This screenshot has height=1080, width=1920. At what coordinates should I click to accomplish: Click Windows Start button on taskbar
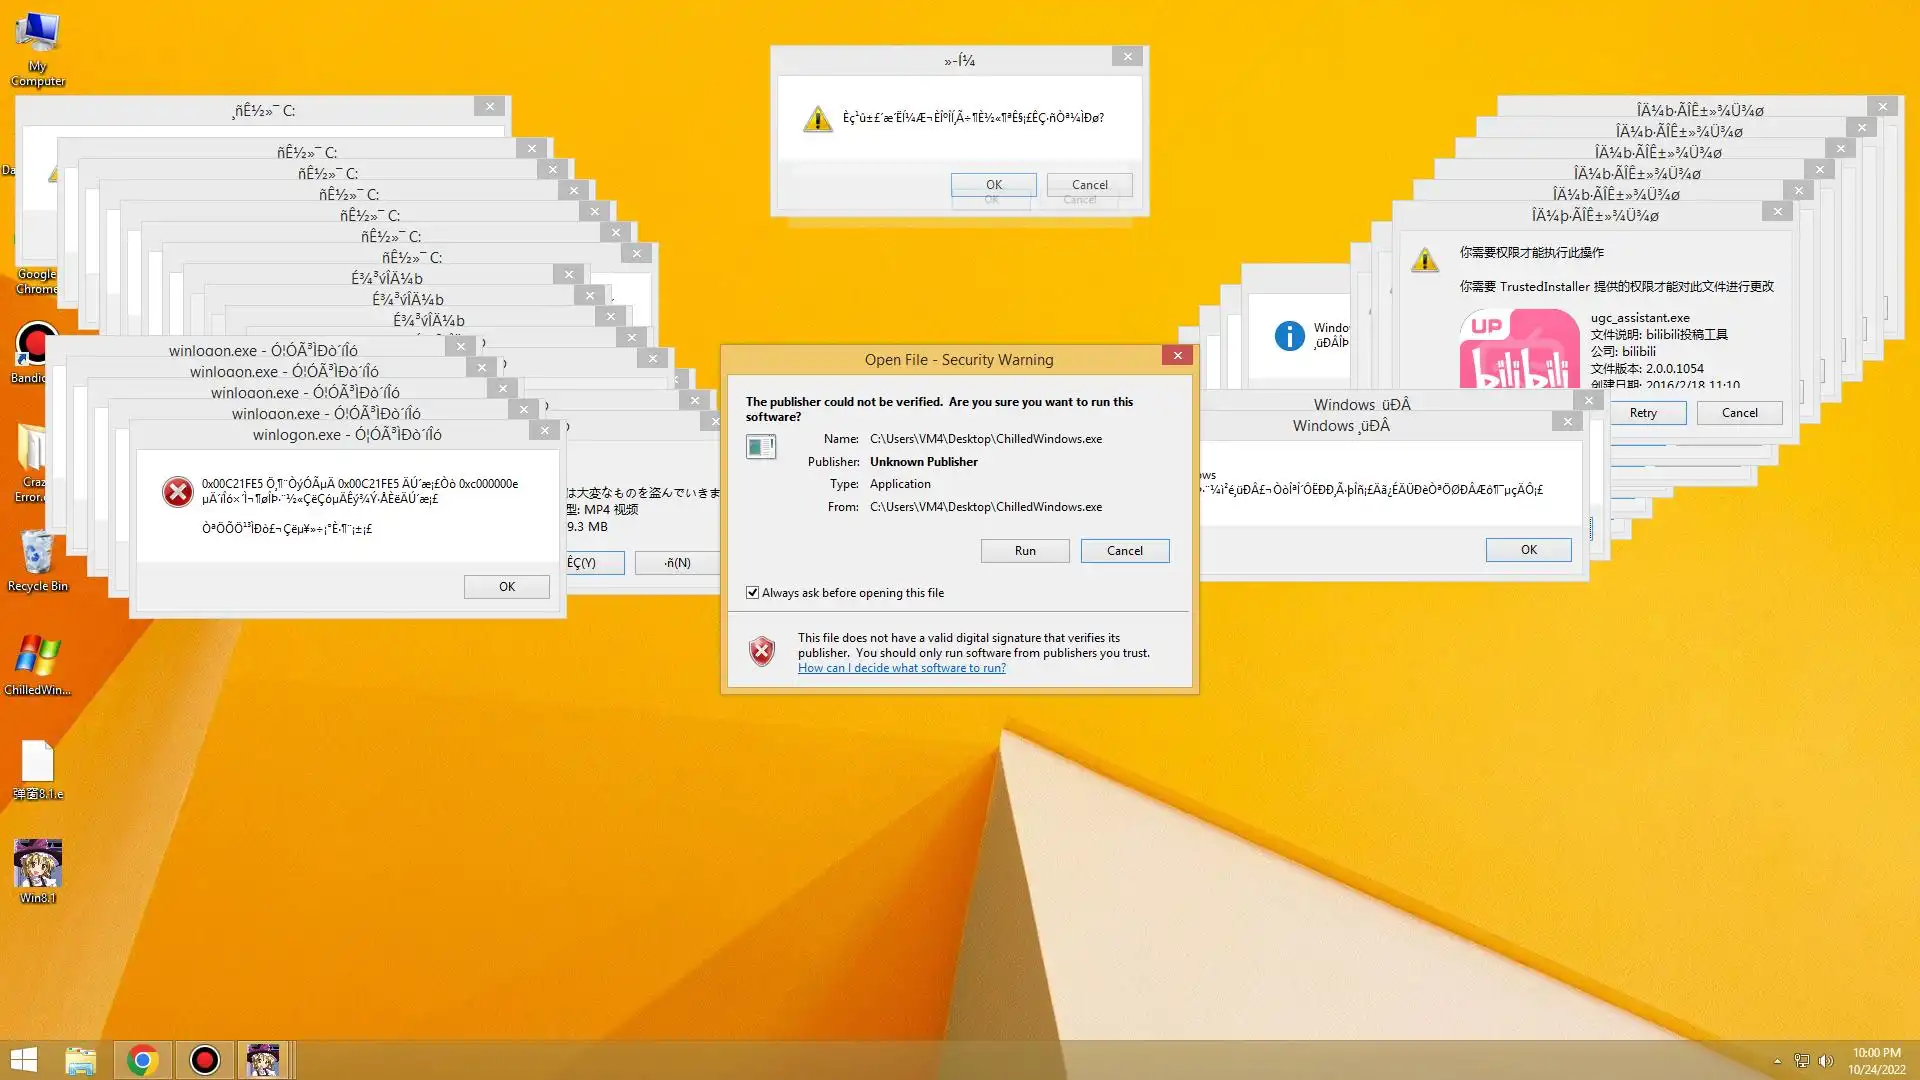[x=23, y=1059]
